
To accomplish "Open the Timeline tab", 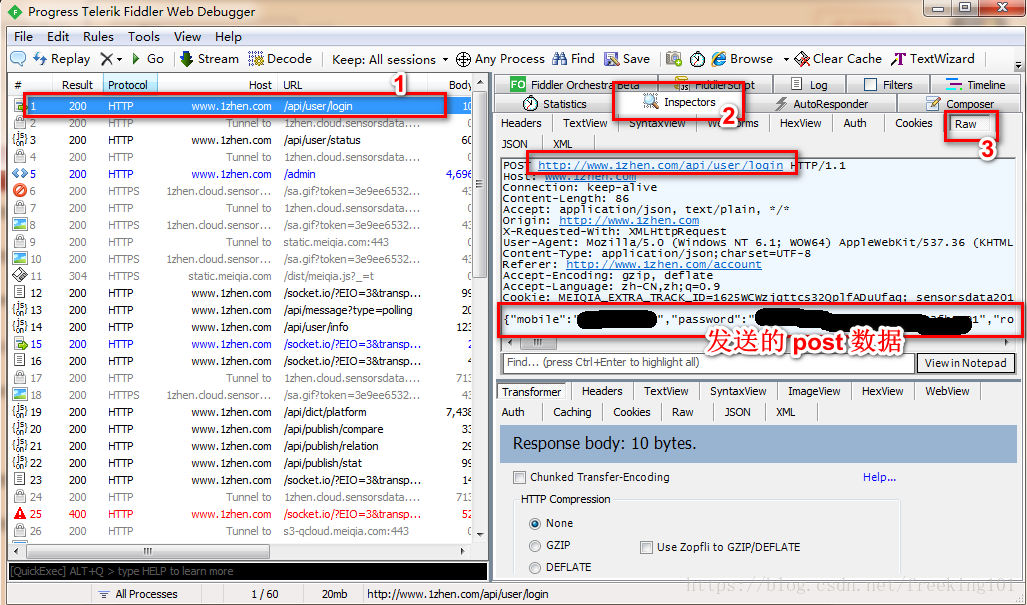I will (975, 84).
